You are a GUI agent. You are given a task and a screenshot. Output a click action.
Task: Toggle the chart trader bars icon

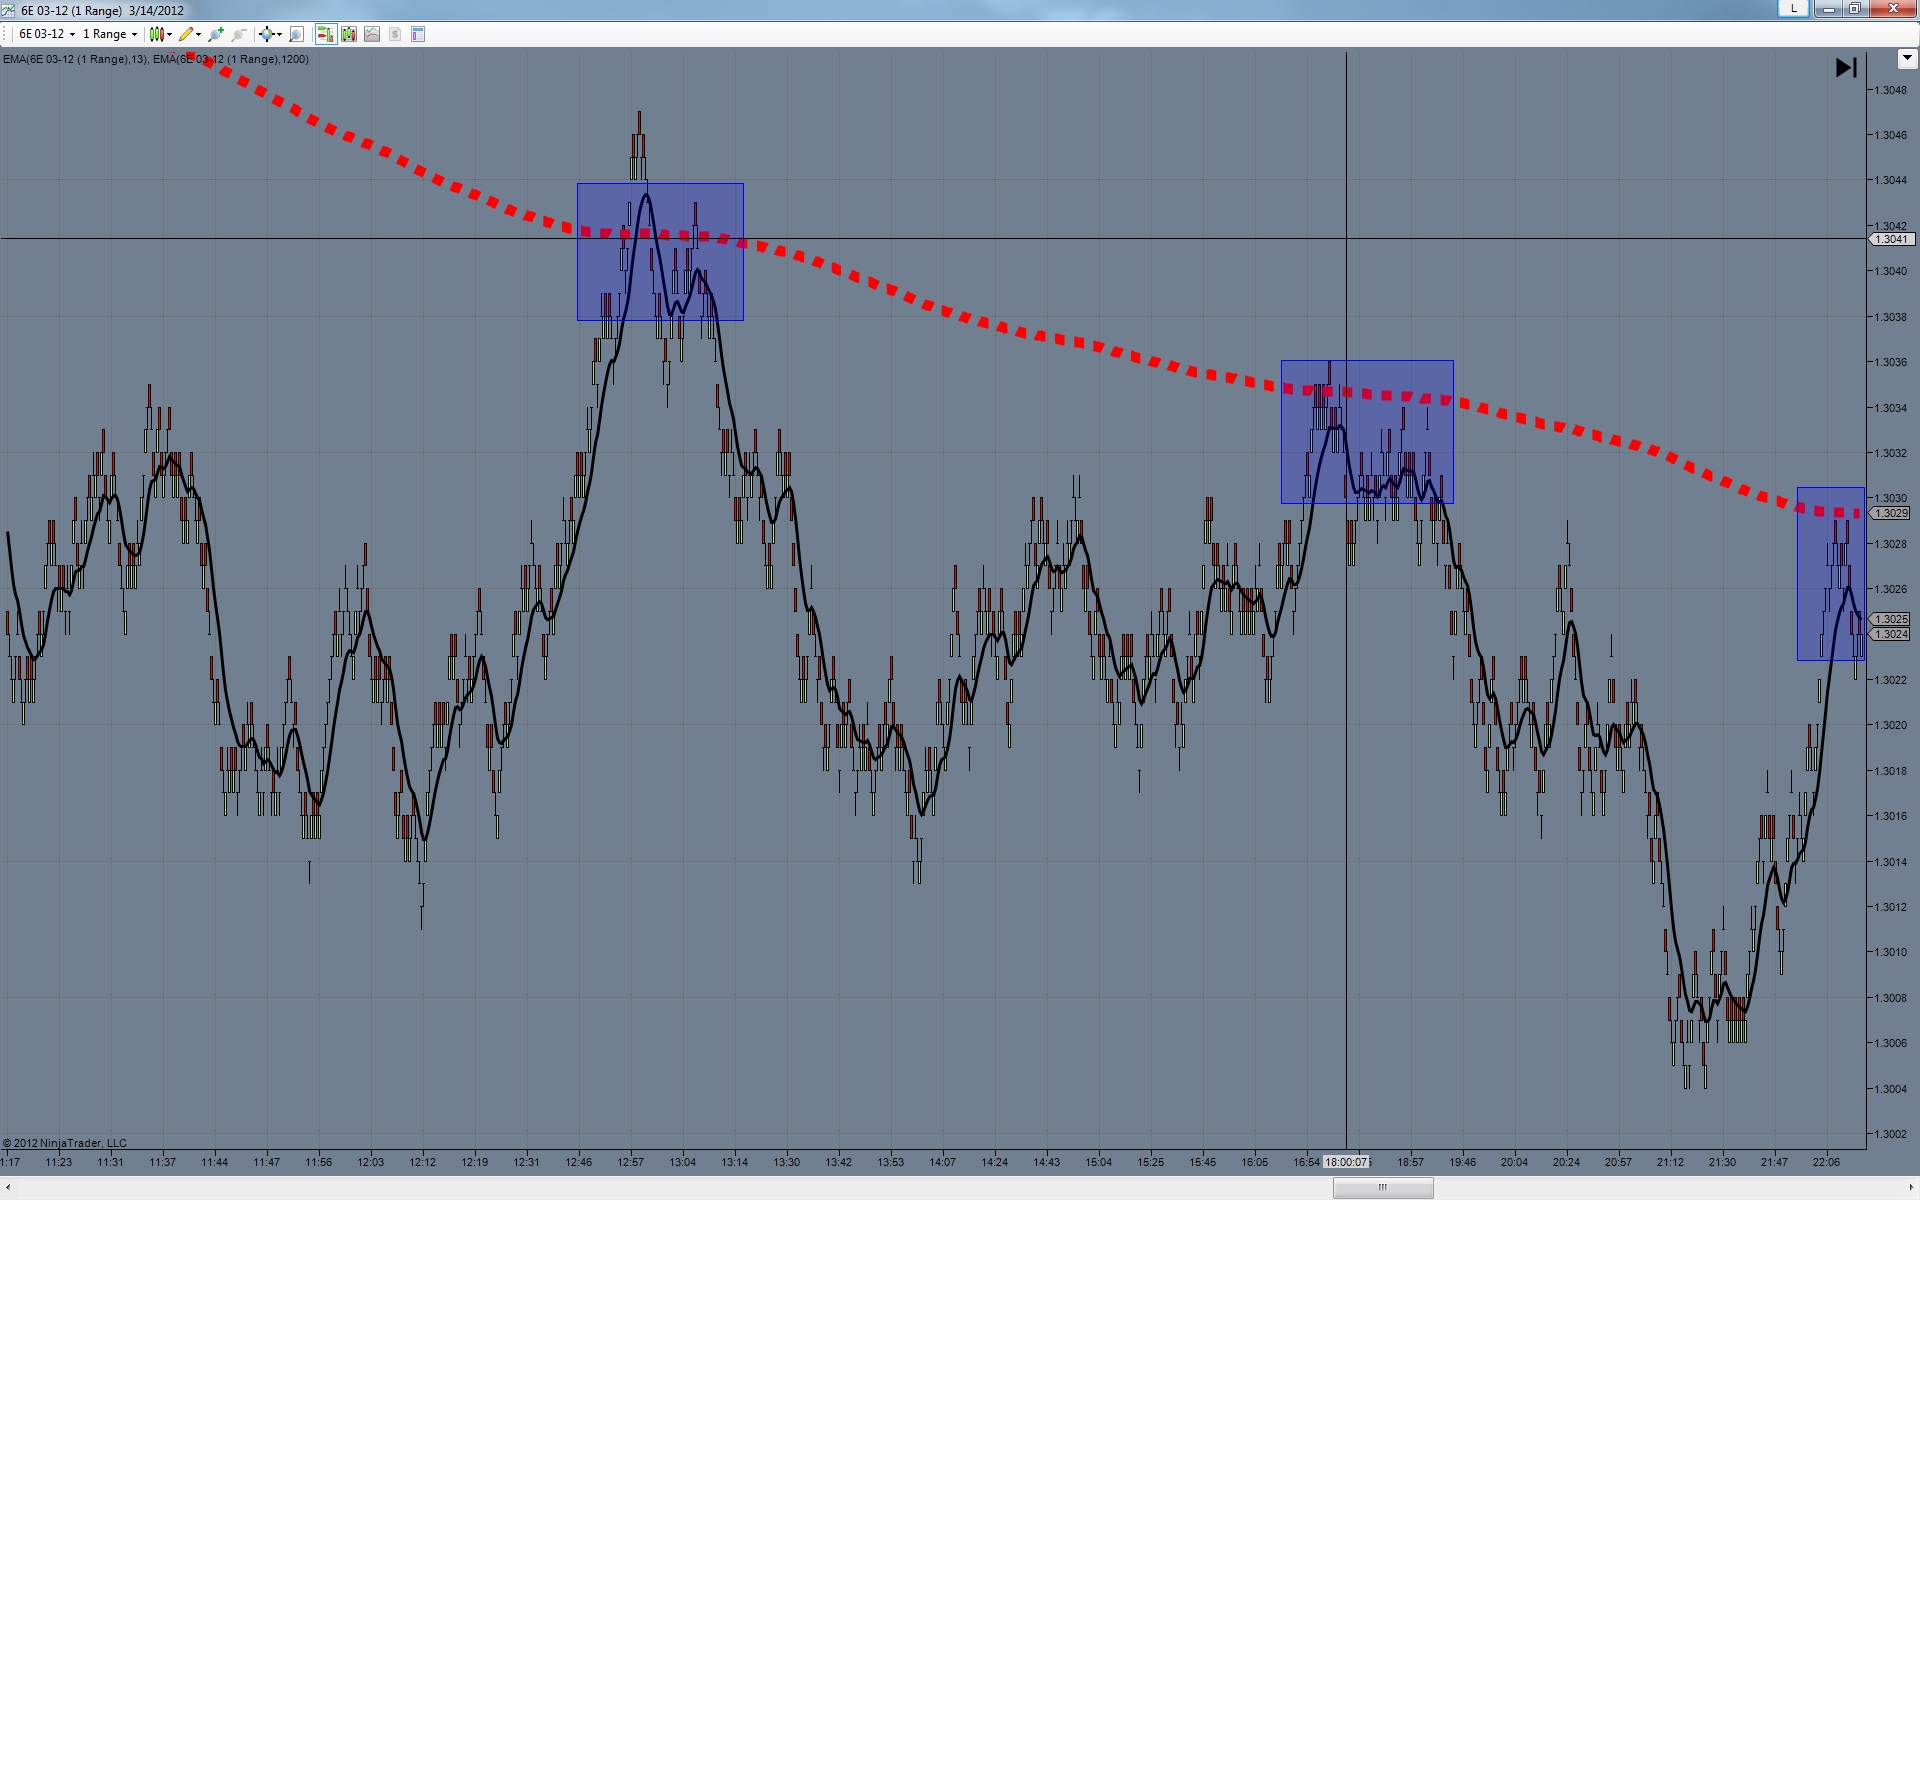tap(325, 34)
